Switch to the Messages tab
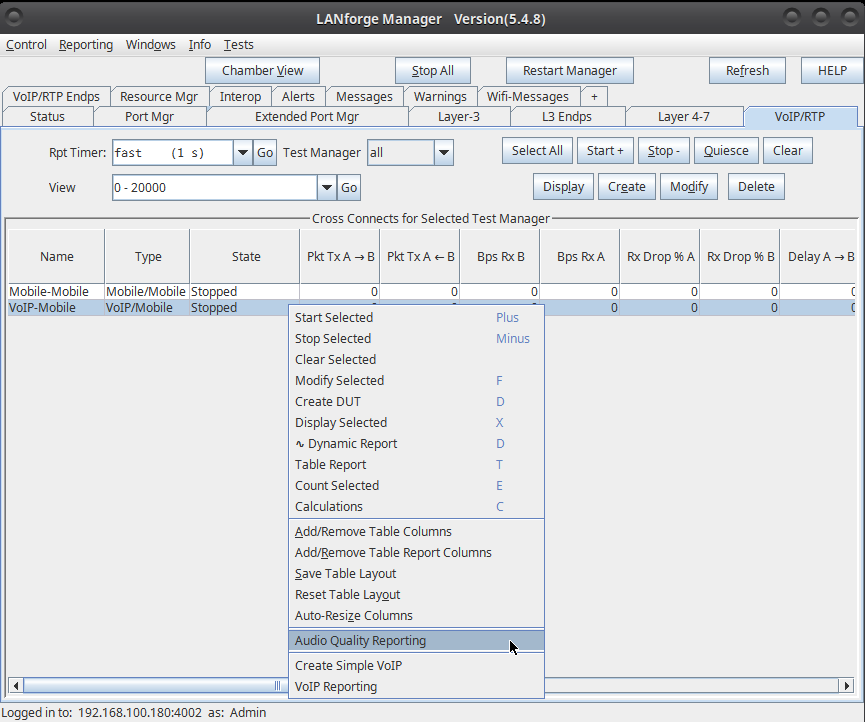This screenshot has width=865, height=722. coord(364,97)
